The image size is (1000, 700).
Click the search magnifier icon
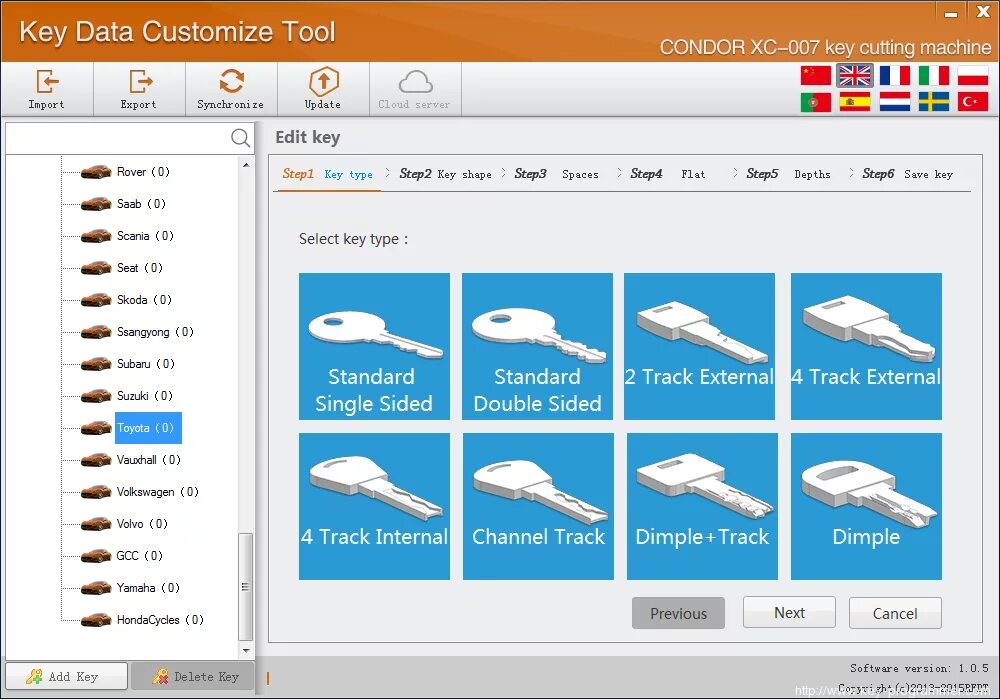240,139
